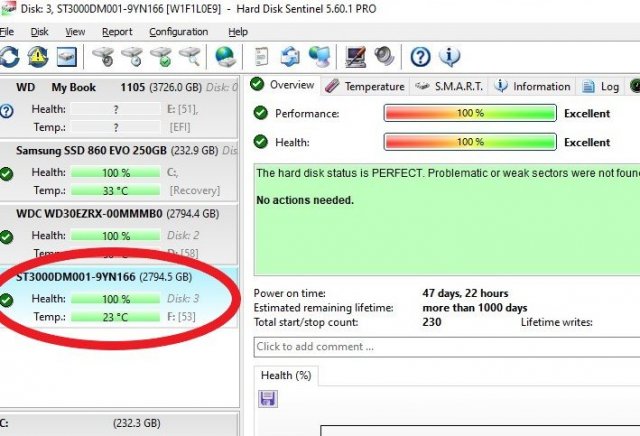Image resolution: width=640 pixels, height=436 pixels.
Task: Open help via the question mark icon
Action: 421,56
